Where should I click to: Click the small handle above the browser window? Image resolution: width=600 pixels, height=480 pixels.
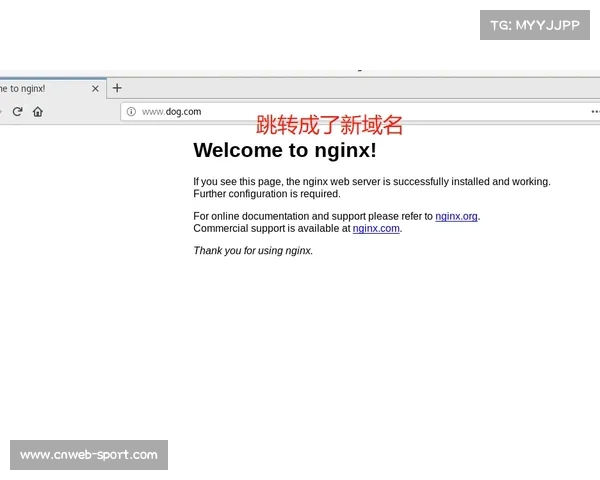click(360, 68)
